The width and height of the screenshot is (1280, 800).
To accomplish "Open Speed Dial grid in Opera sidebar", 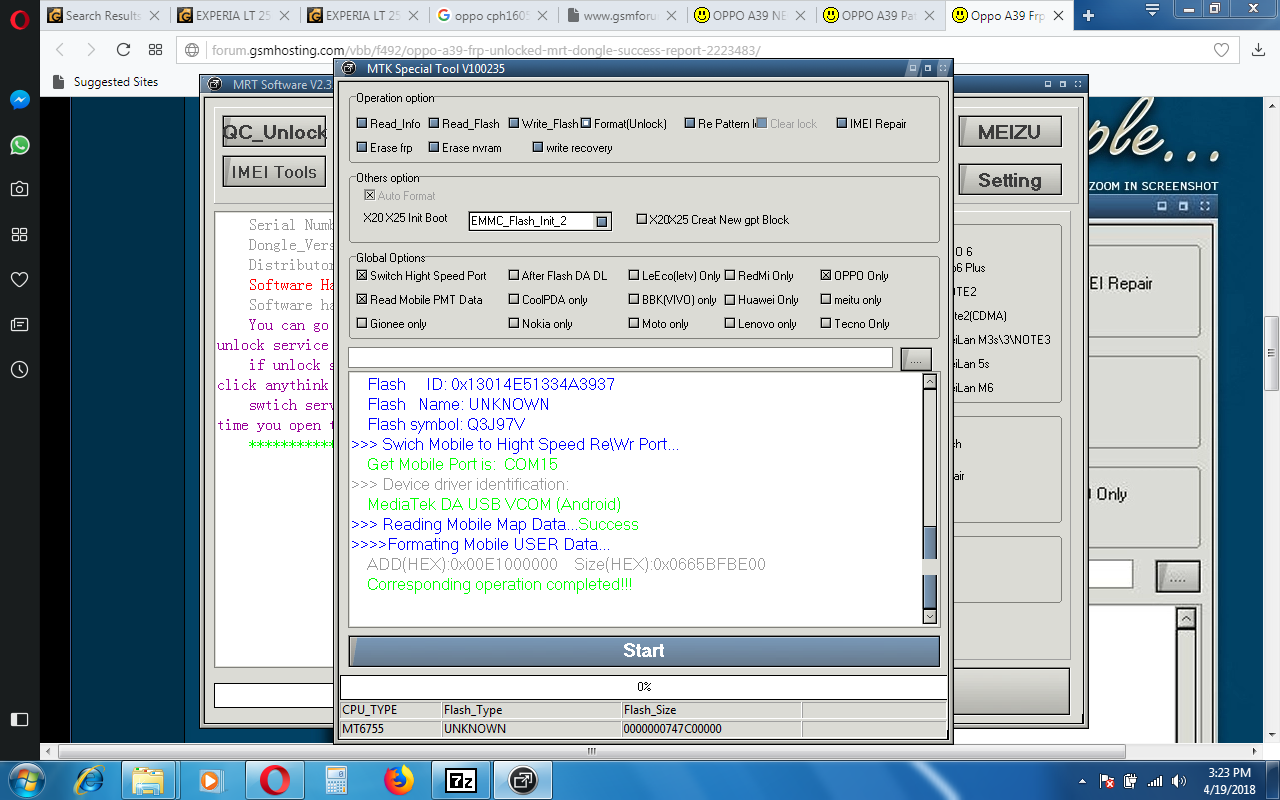I will tap(20, 234).
